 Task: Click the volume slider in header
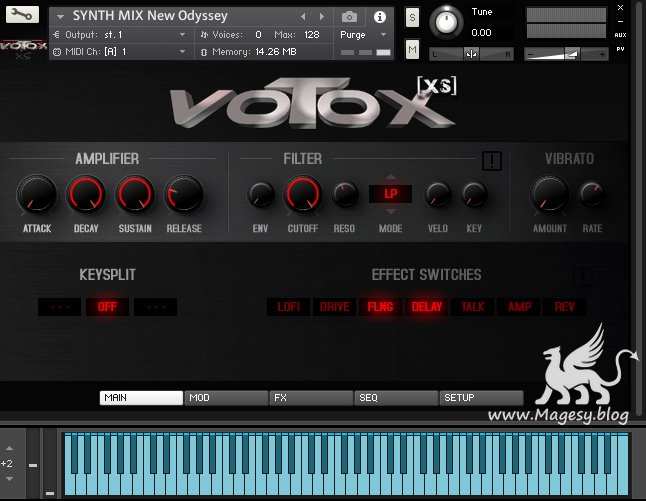[x=566, y=54]
